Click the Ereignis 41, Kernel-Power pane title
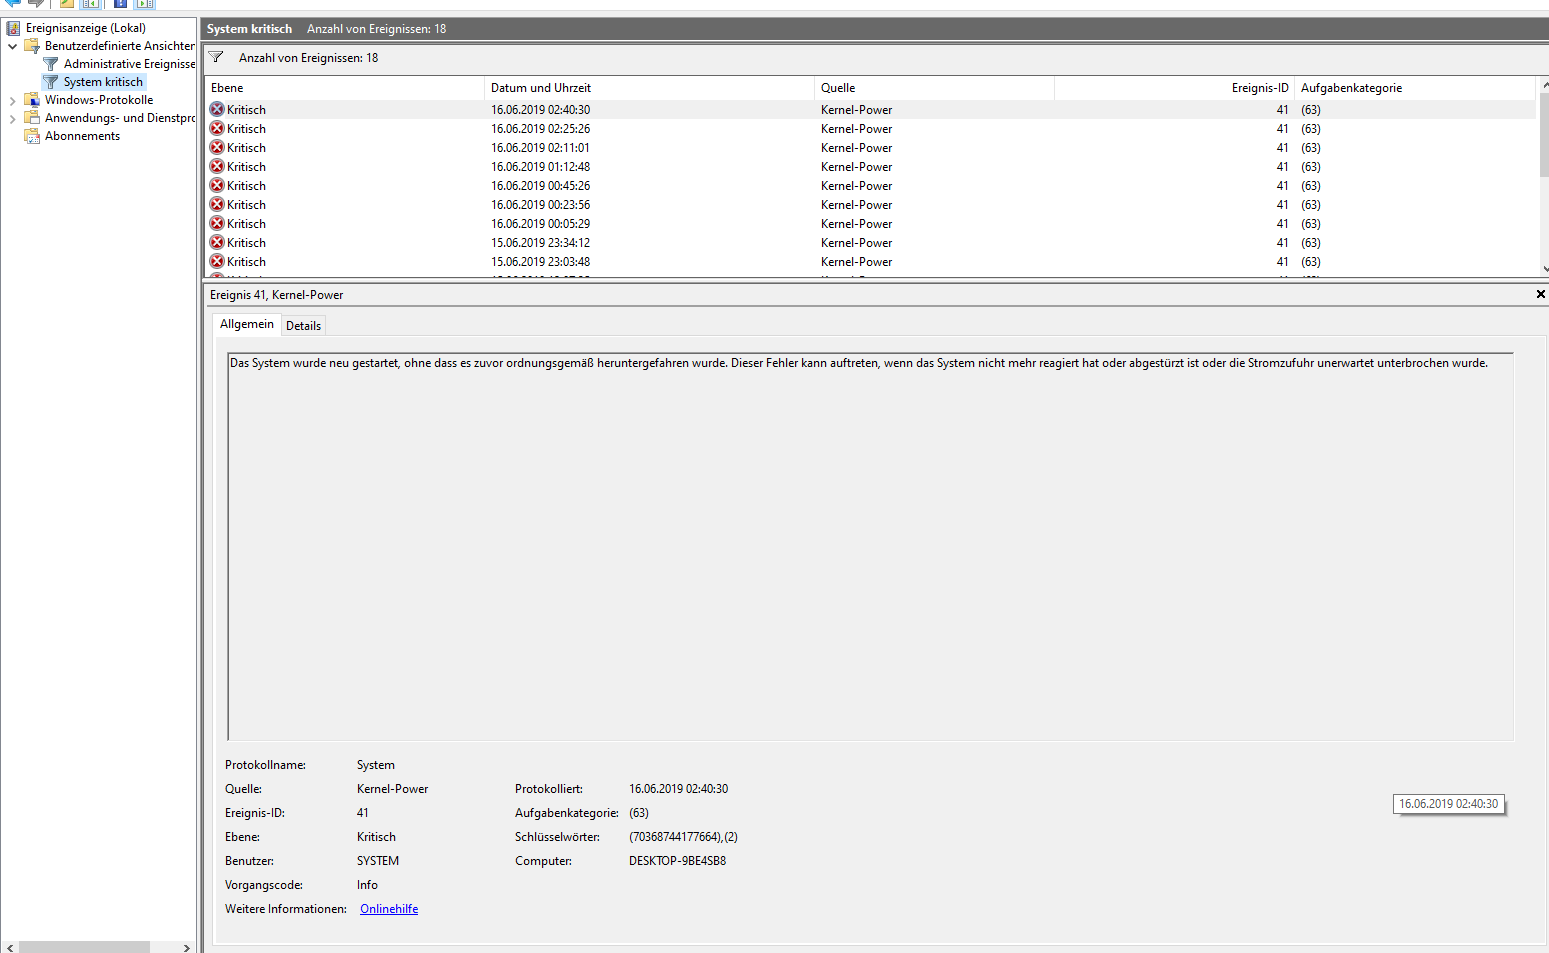This screenshot has width=1549, height=953. point(277,295)
